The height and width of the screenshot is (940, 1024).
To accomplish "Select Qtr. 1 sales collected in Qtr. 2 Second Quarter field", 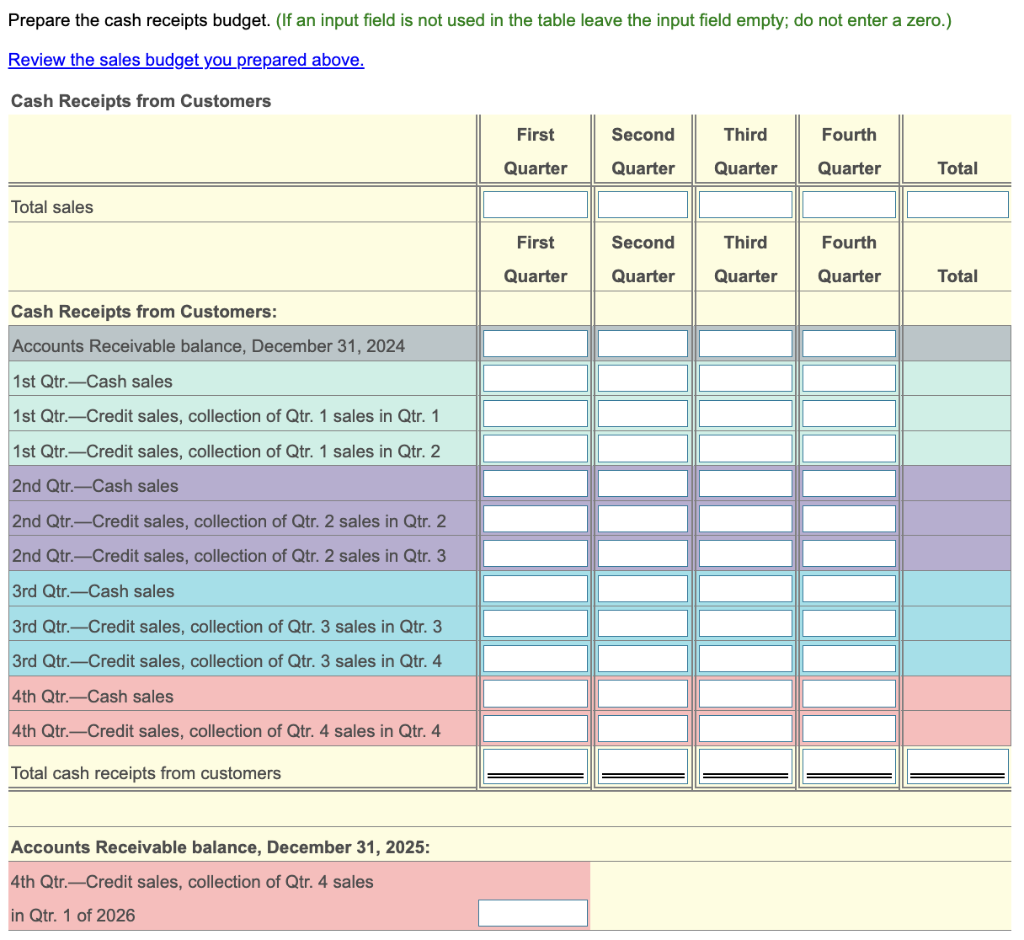I will coord(643,449).
